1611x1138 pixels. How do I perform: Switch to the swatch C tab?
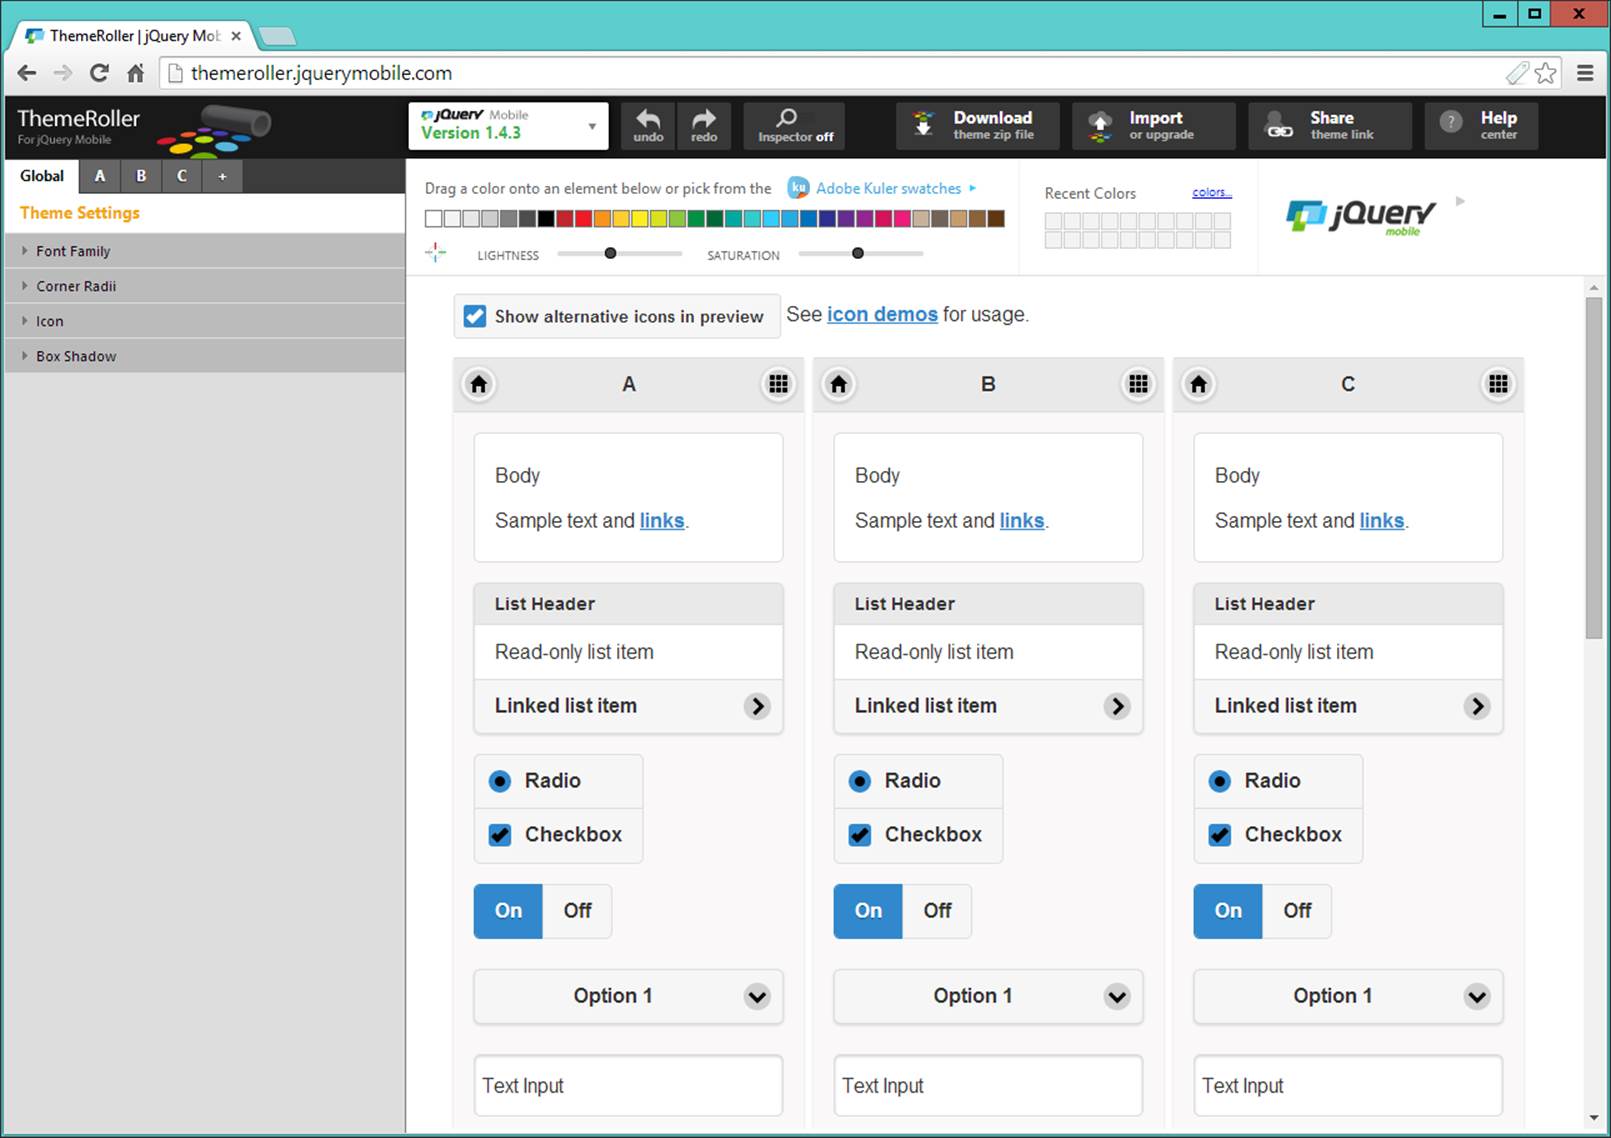tap(182, 176)
